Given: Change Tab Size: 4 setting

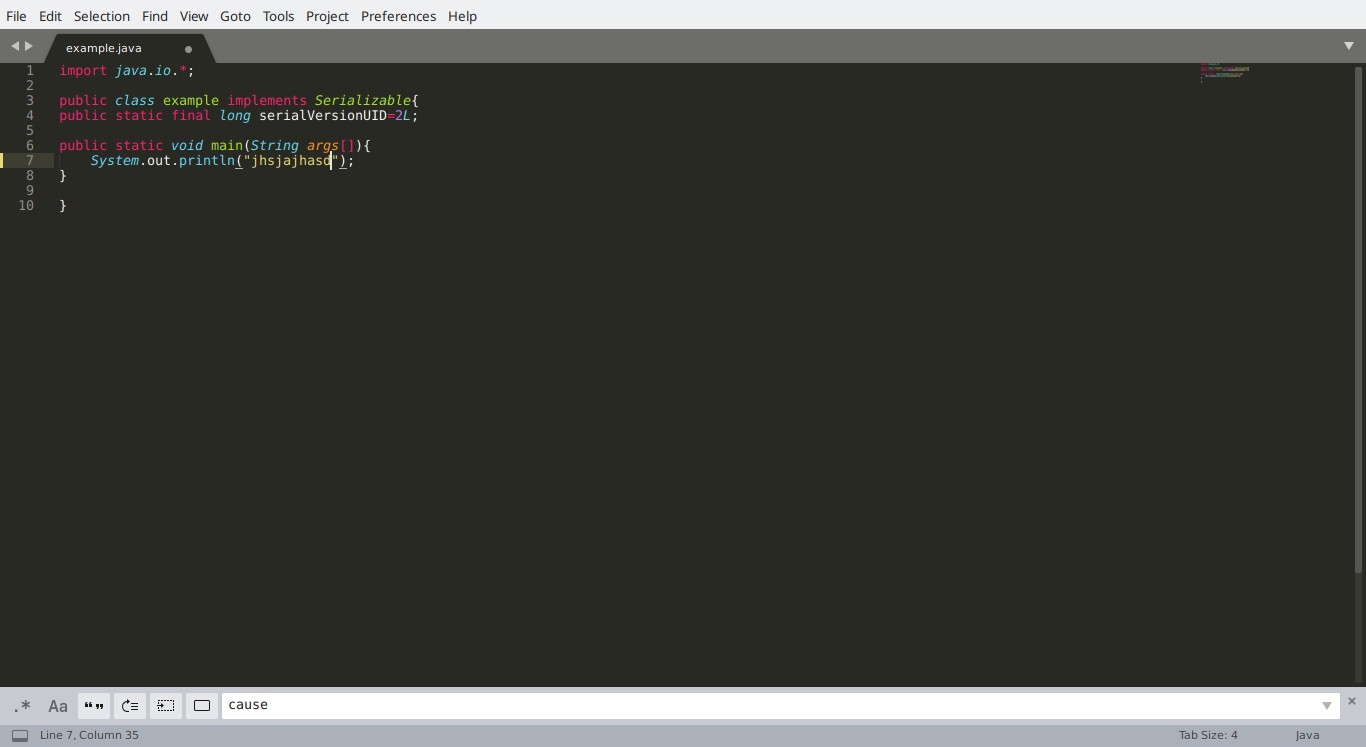Looking at the screenshot, I should (1207, 736).
